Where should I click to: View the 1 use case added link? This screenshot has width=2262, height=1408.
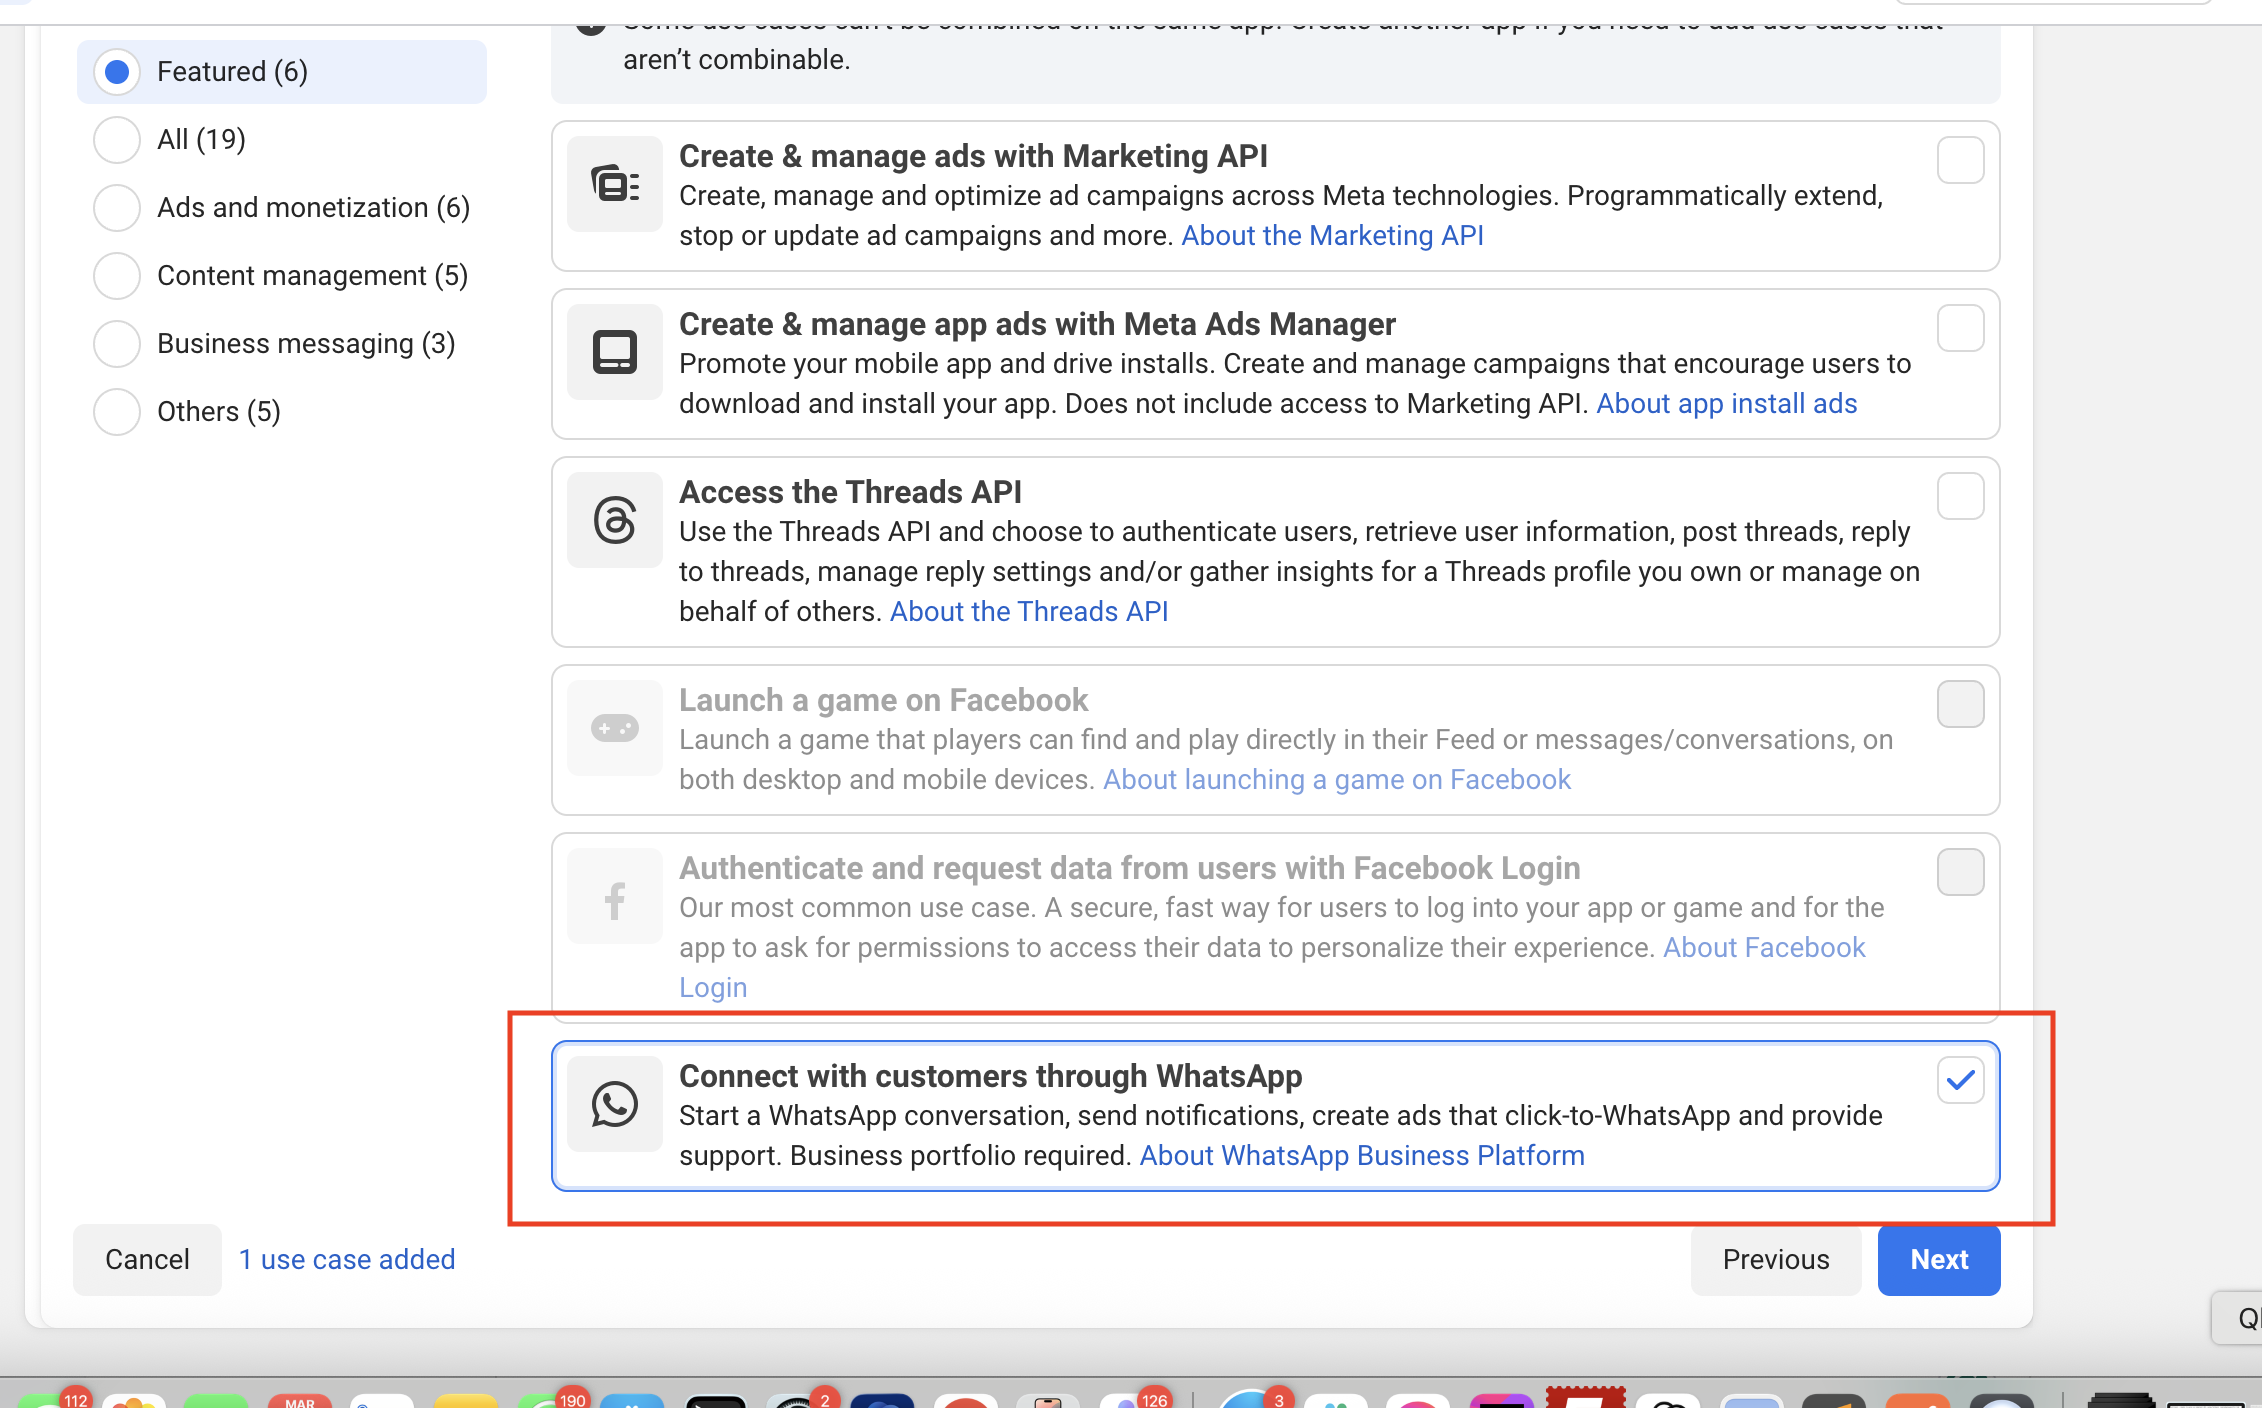[x=347, y=1259]
